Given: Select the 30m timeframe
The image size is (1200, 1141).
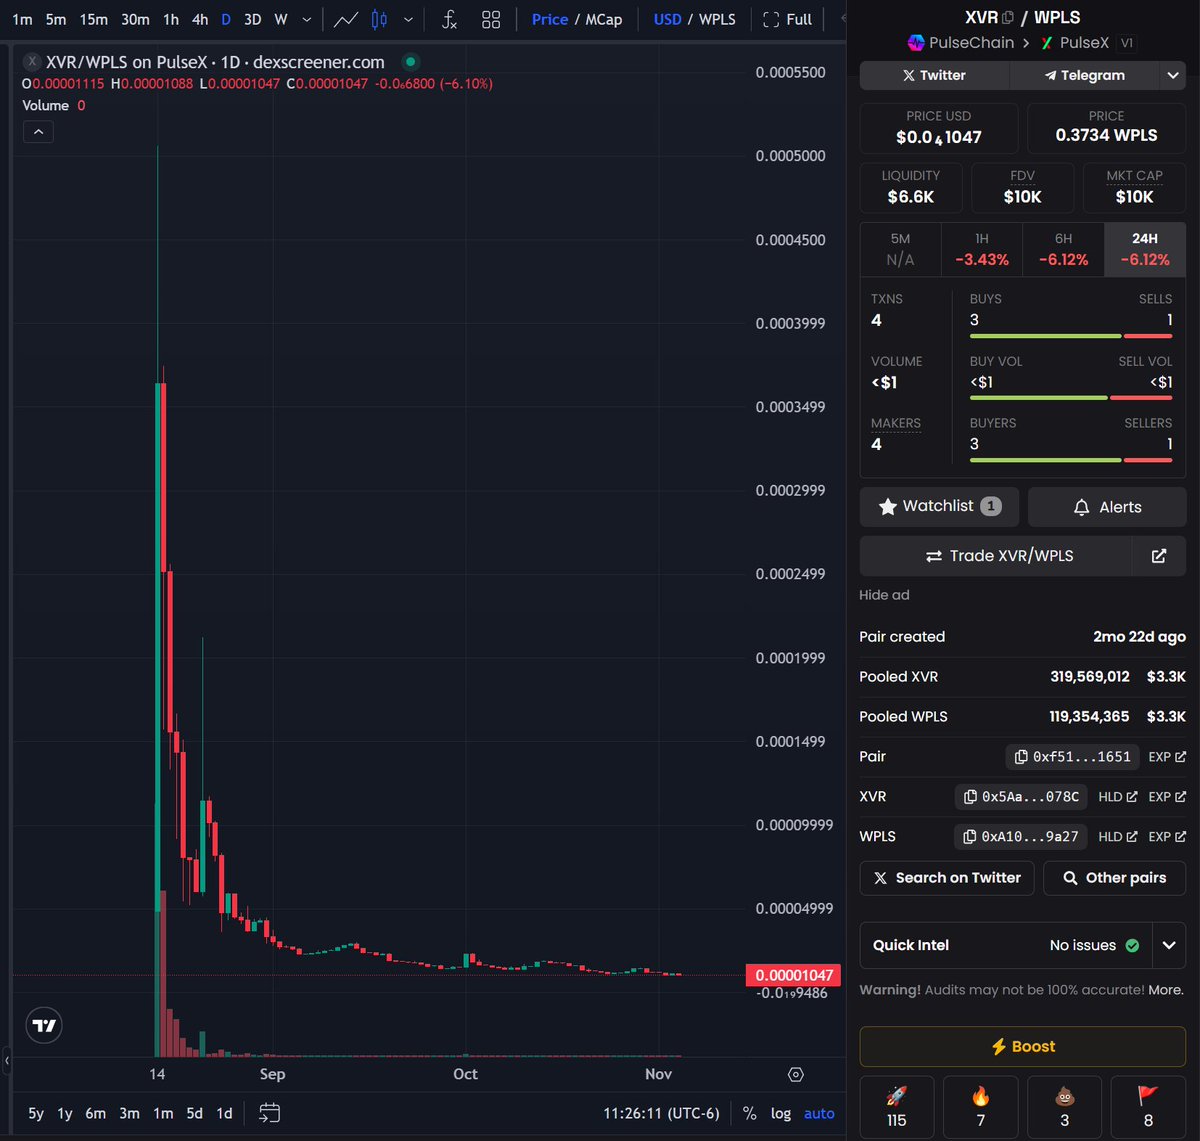Looking at the screenshot, I should coord(135,19).
